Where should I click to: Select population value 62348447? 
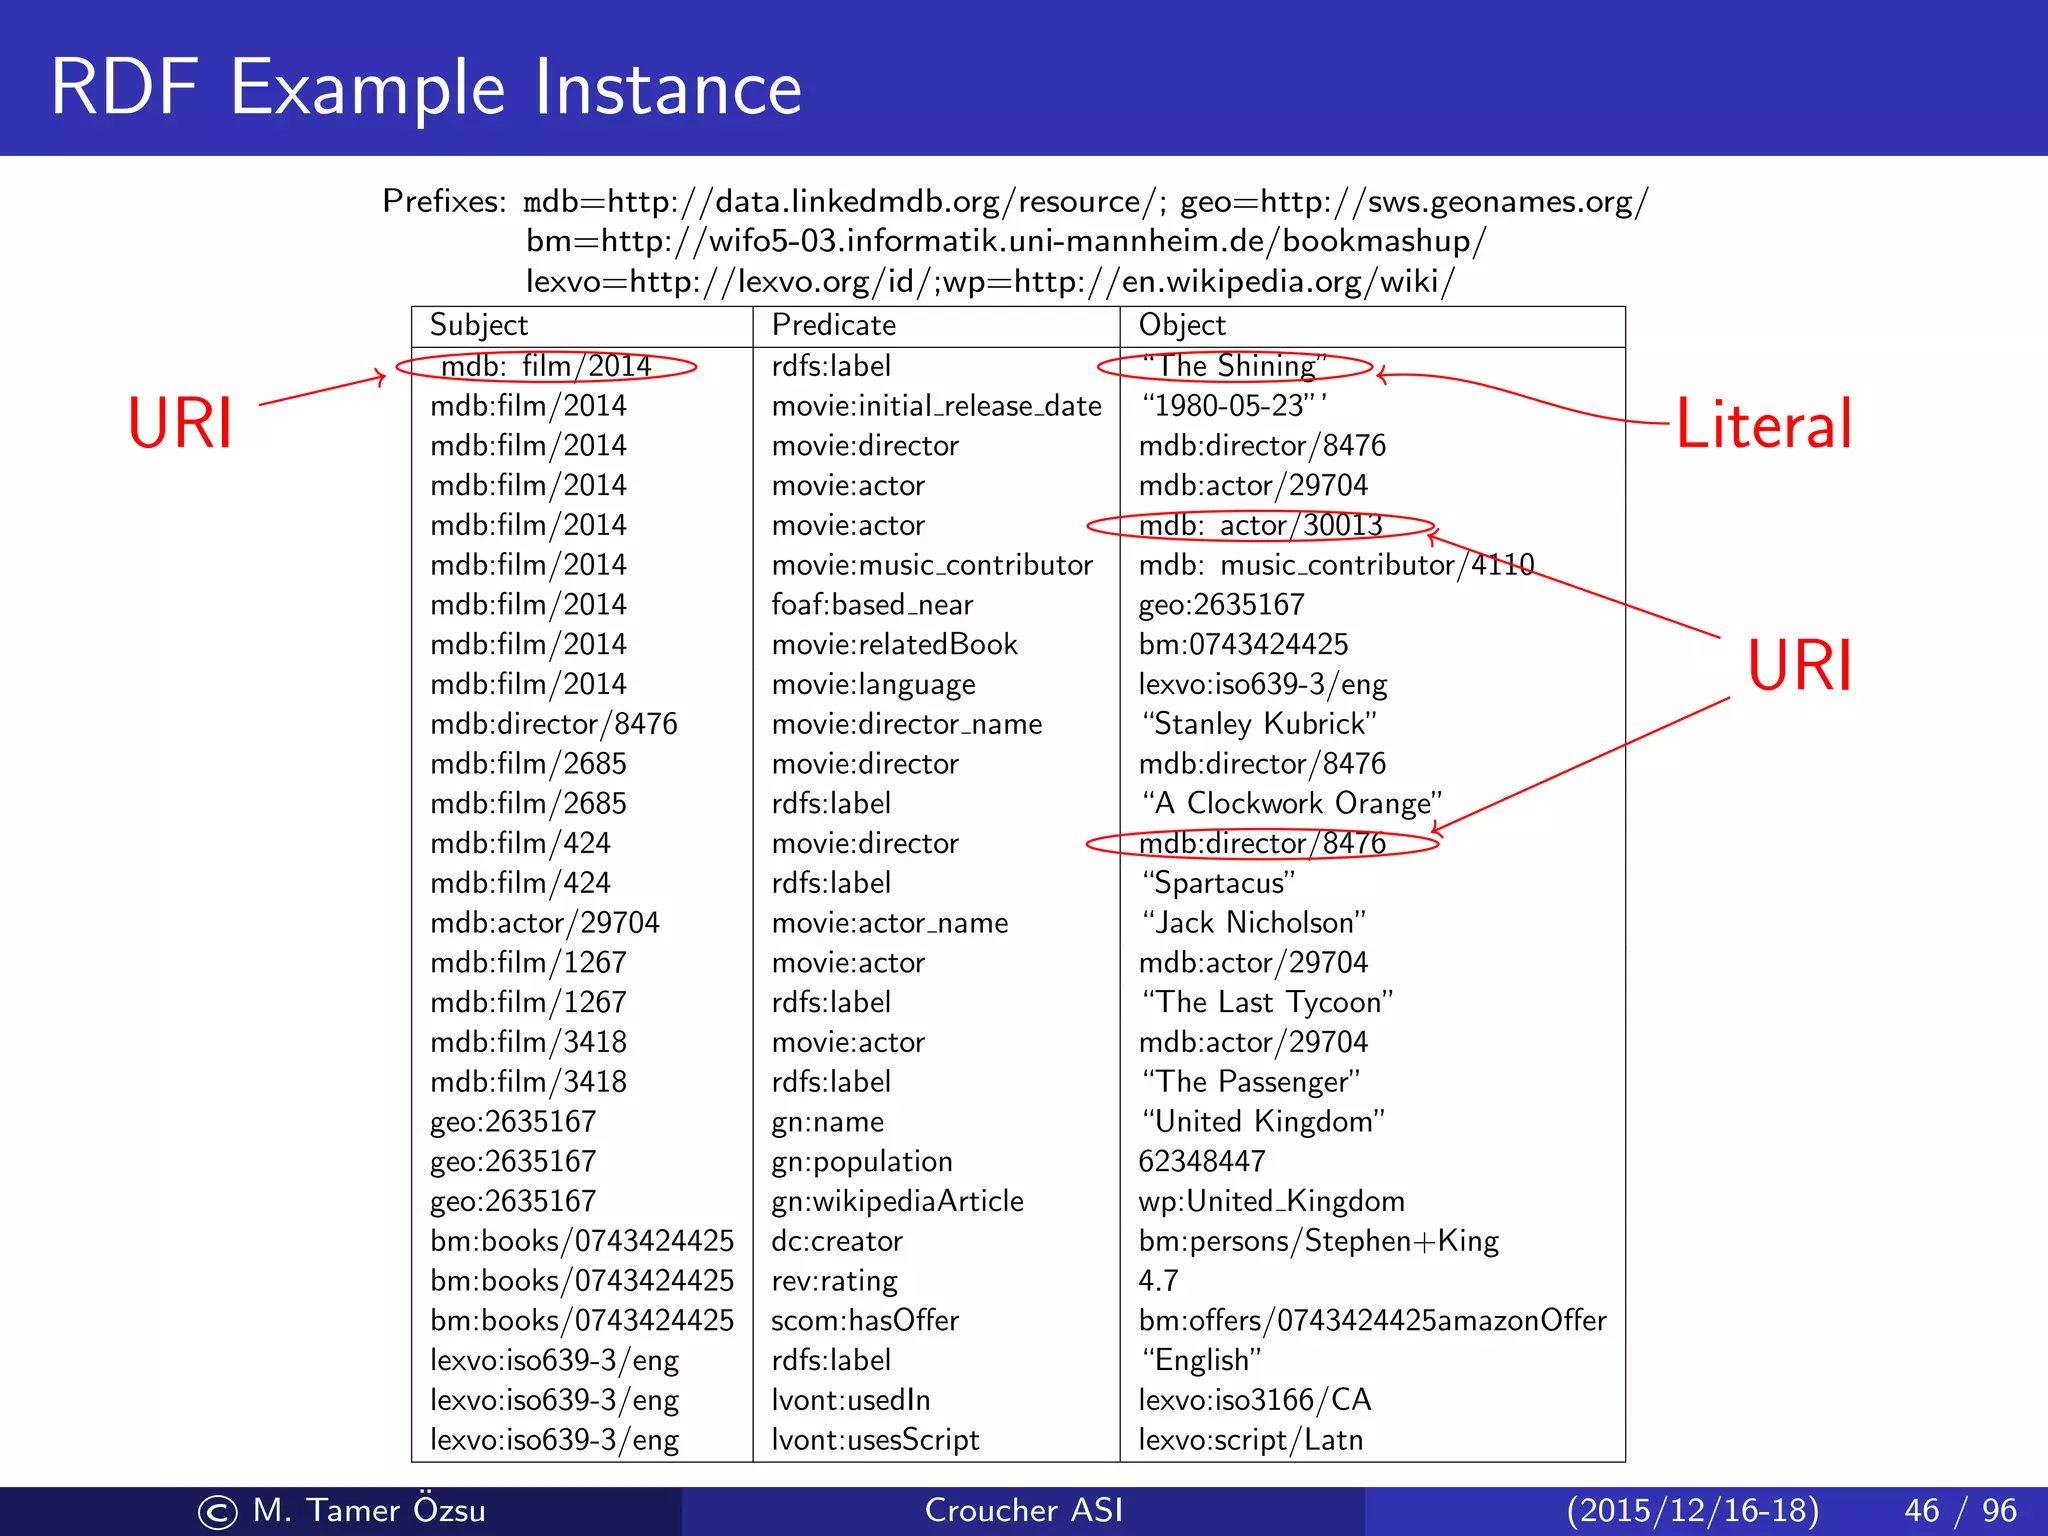tap(1202, 1162)
